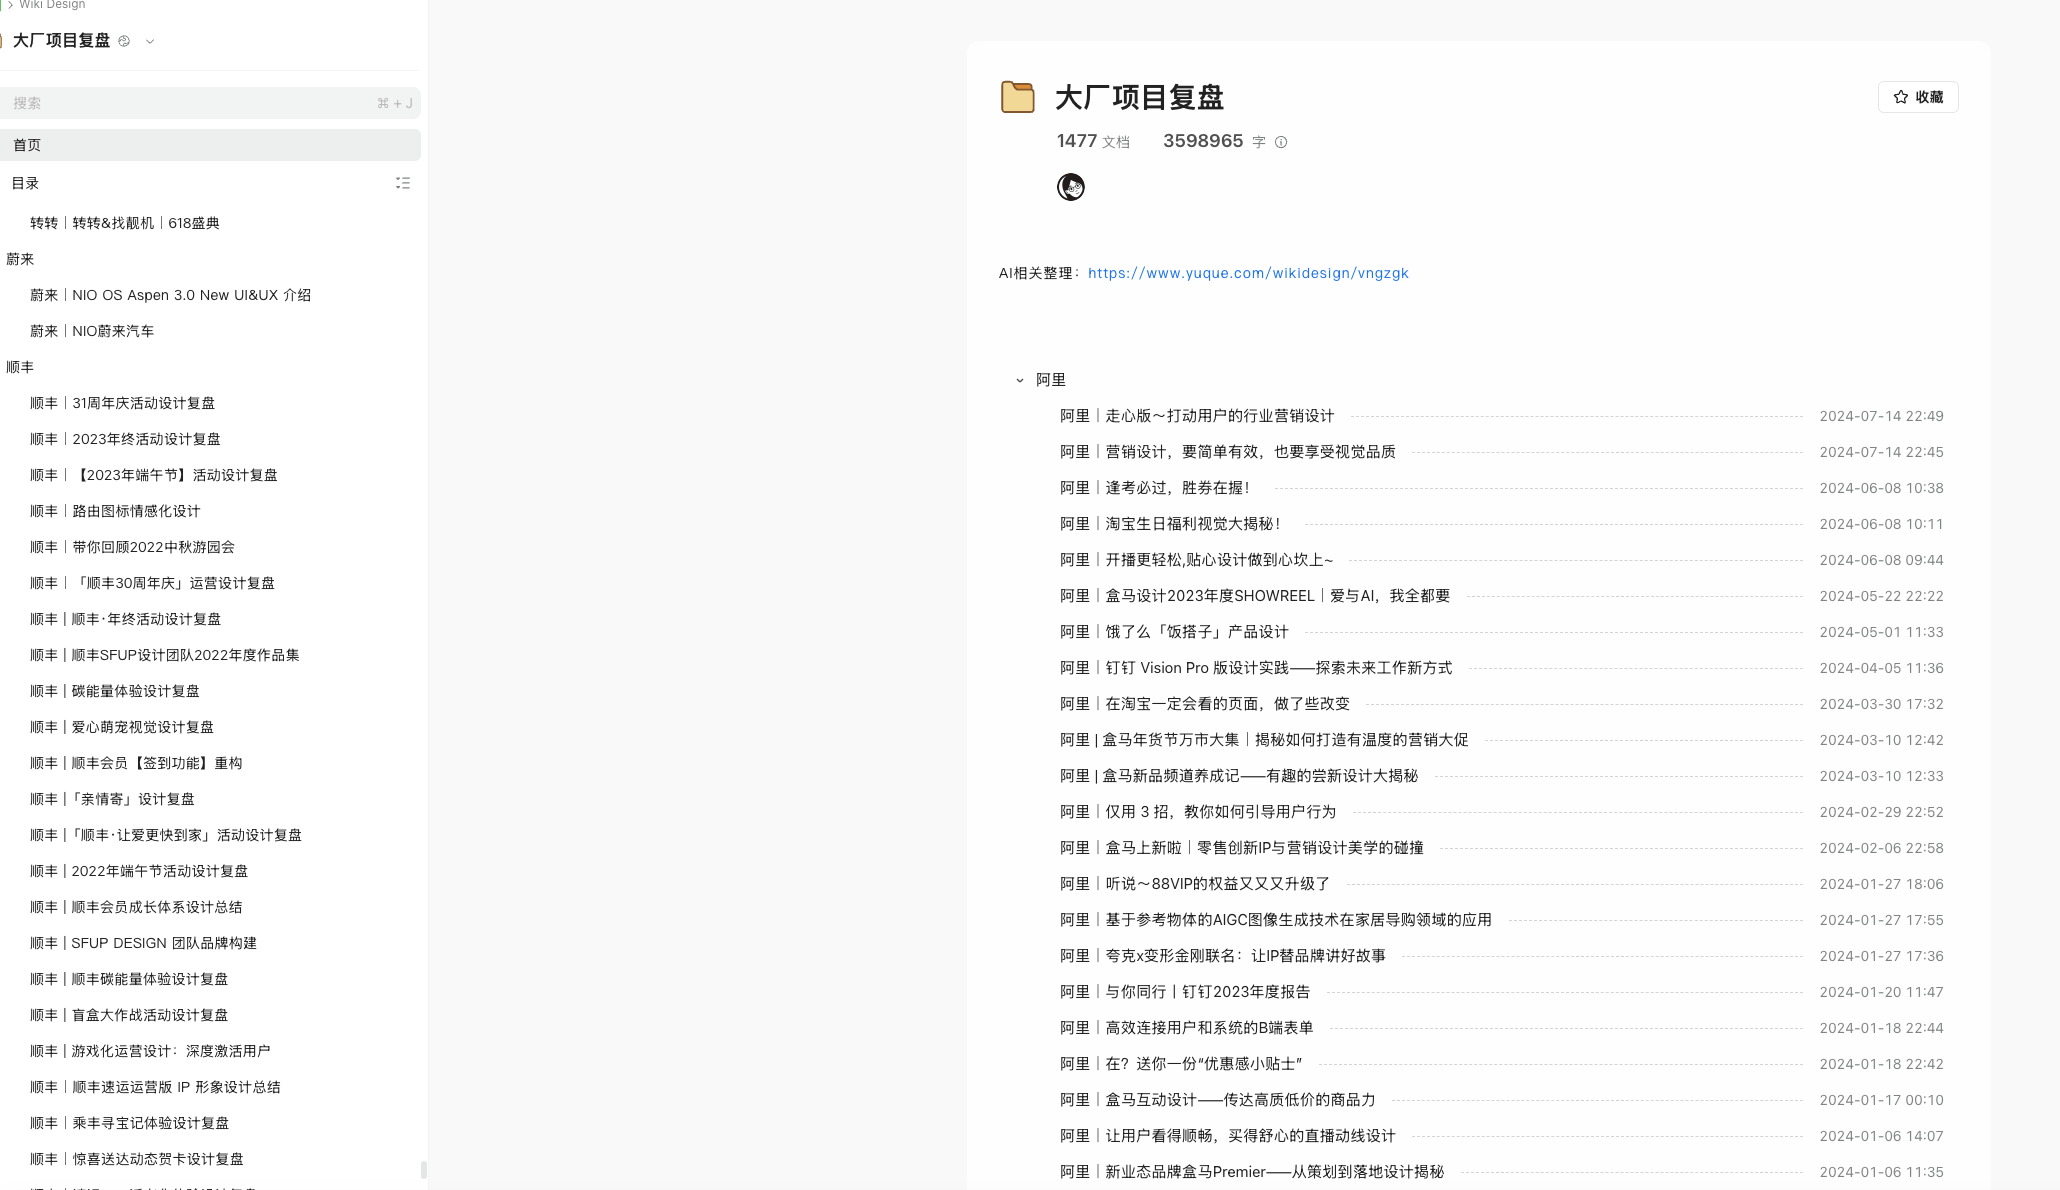Open 高效连接用户和系统的B端表单

pos(1187,1028)
